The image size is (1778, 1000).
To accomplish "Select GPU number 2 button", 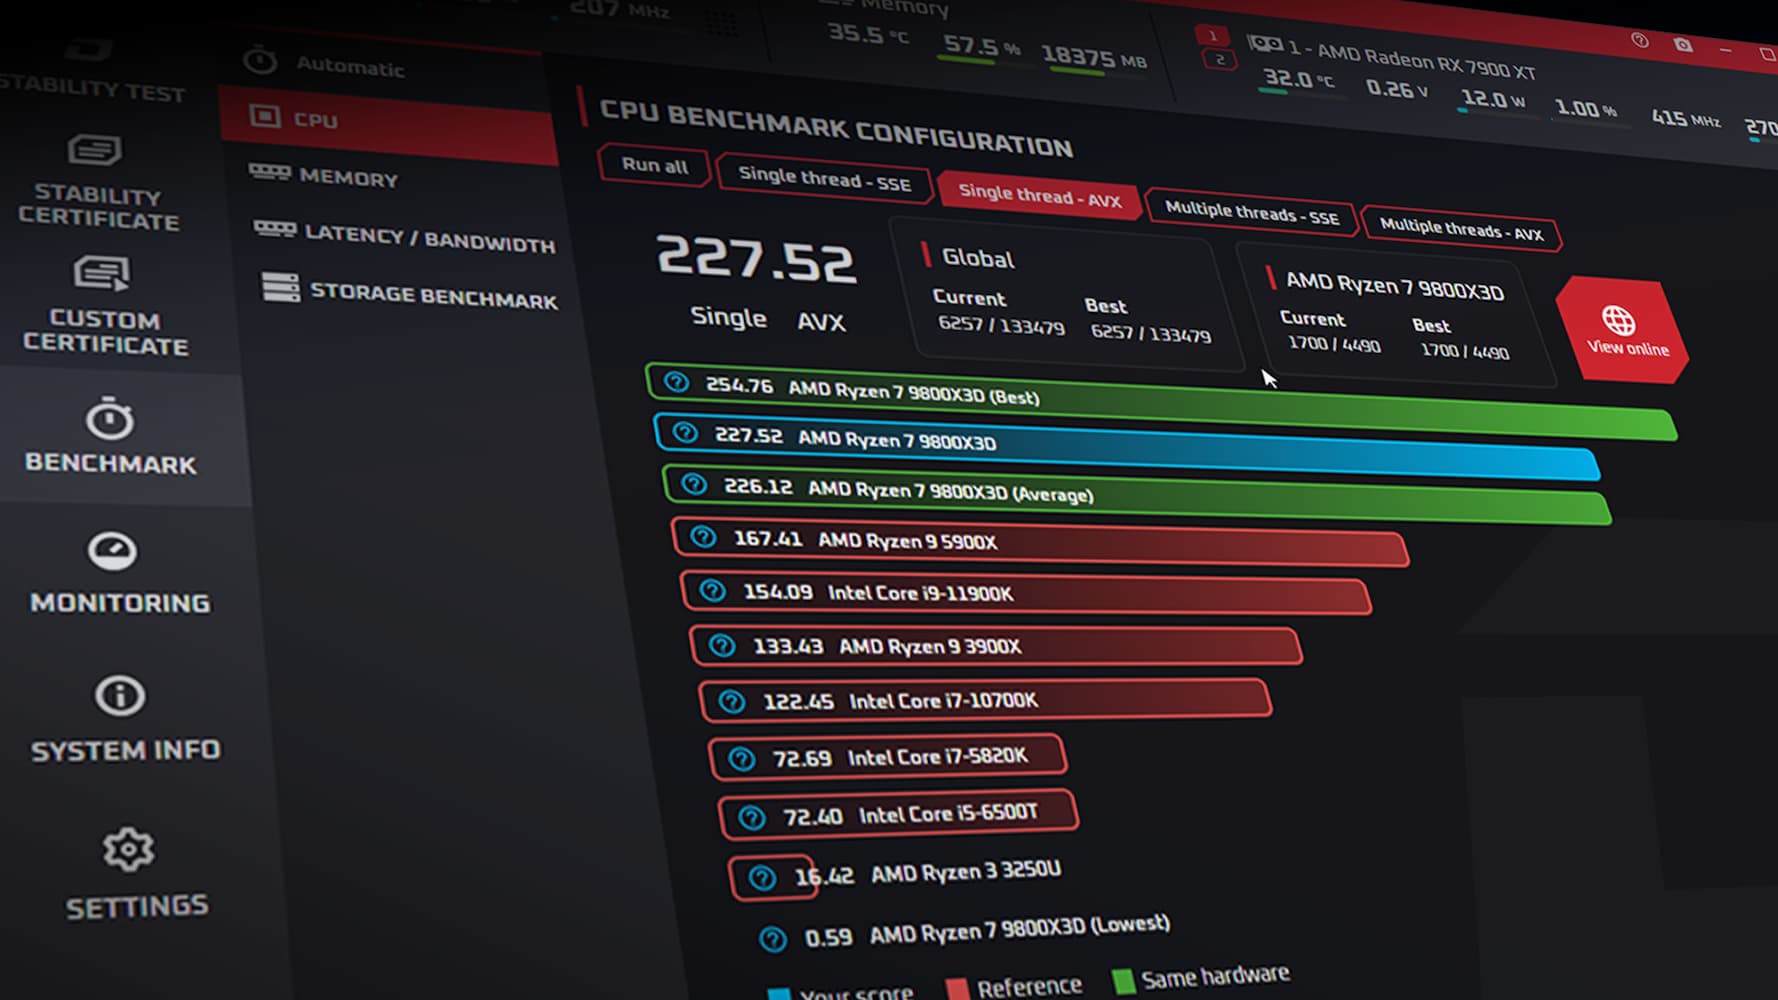I will [x=1220, y=59].
